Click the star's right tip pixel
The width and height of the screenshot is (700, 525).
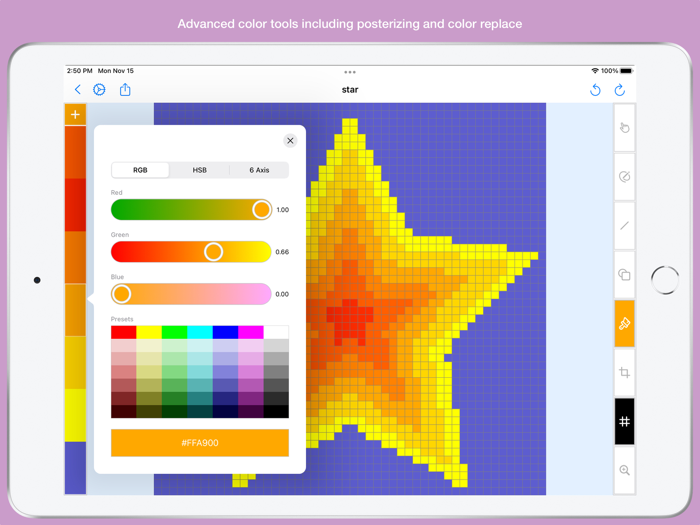coord(534,256)
